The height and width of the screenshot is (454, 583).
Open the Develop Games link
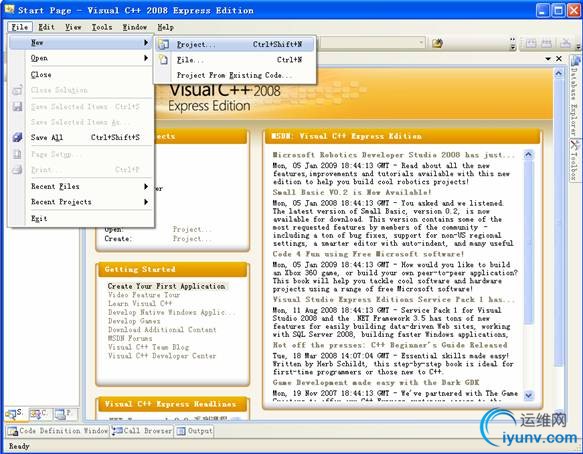point(134,321)
